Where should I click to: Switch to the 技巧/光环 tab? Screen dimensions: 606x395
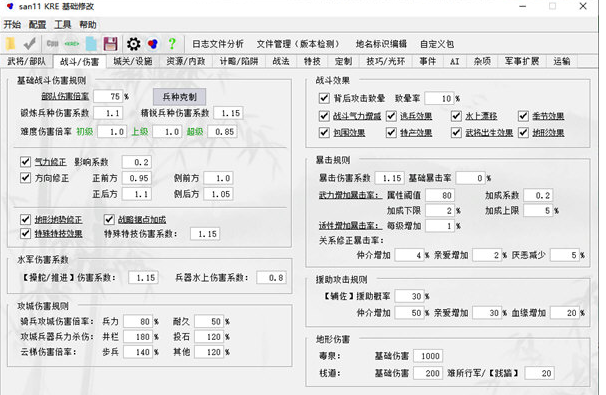[x=386, y=61]
